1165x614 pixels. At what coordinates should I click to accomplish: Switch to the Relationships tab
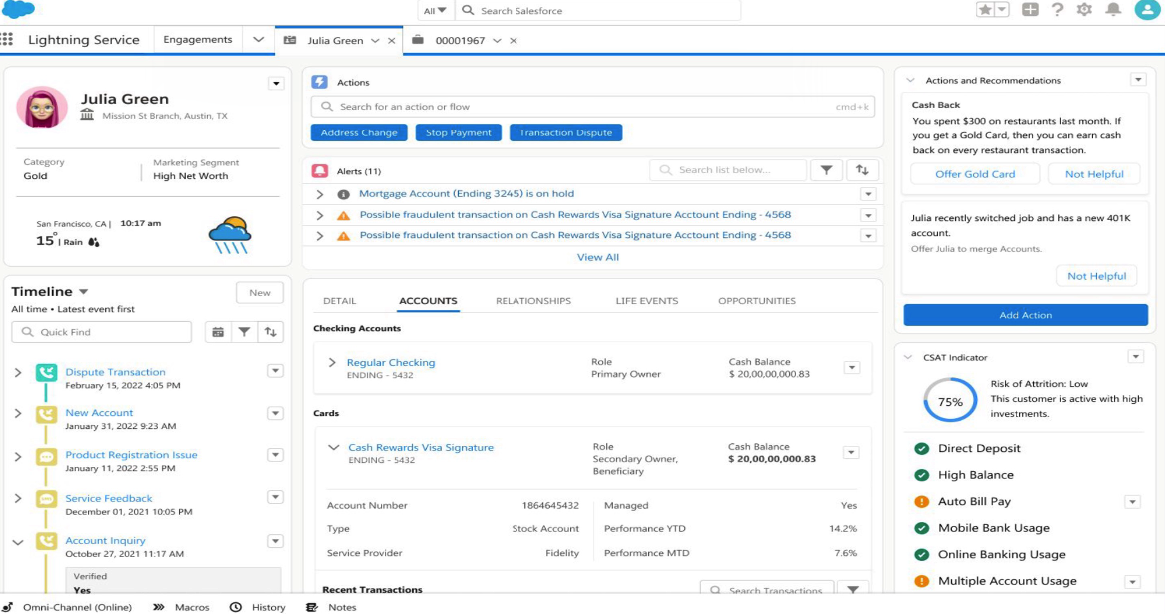coord(533,301)
